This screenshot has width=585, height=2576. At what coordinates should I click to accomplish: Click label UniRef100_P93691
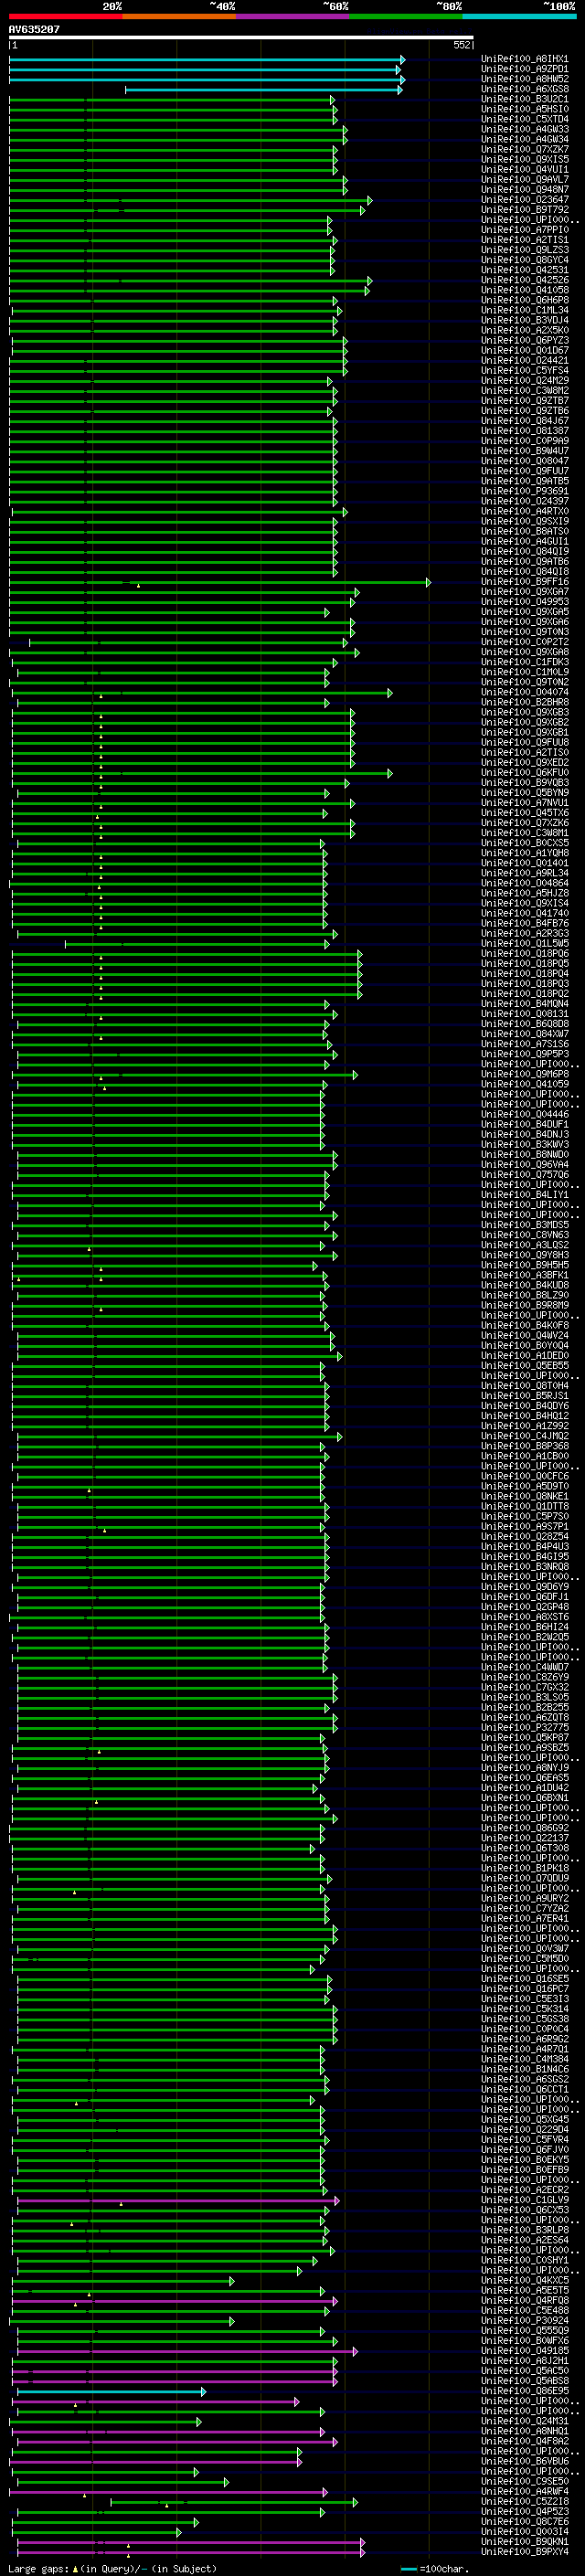click(525, 491)
